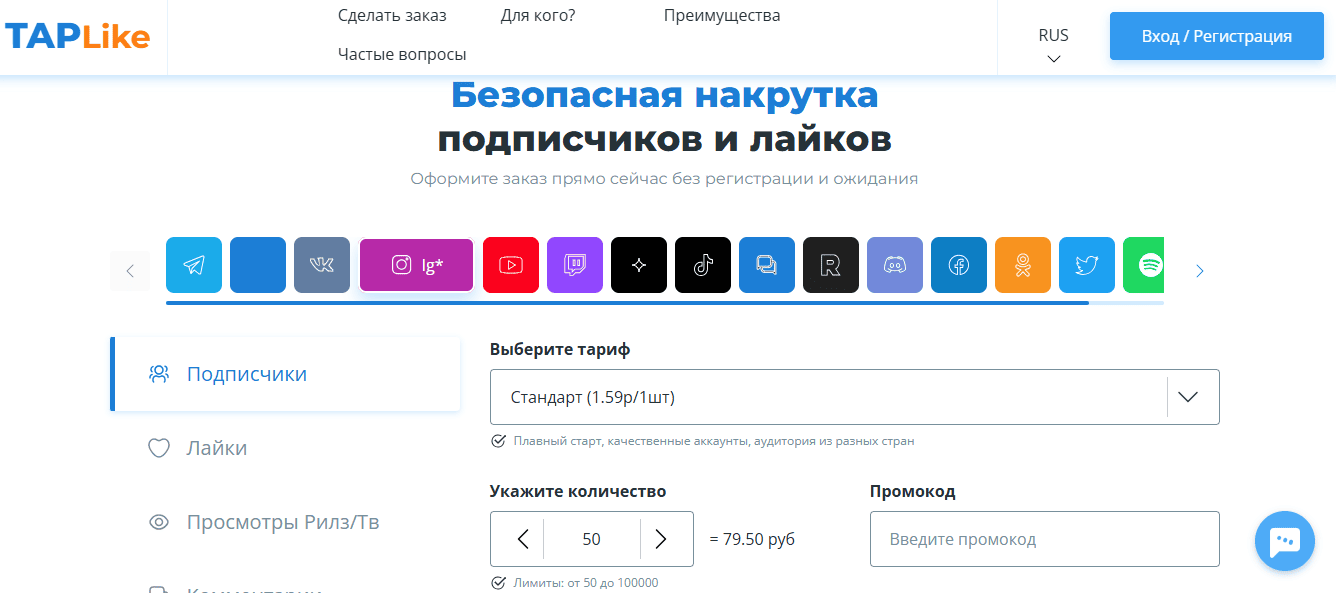Select the blue chat-bubbles network icon
The width and height of the screenshot is (1336, 593).
click(767, 265)
